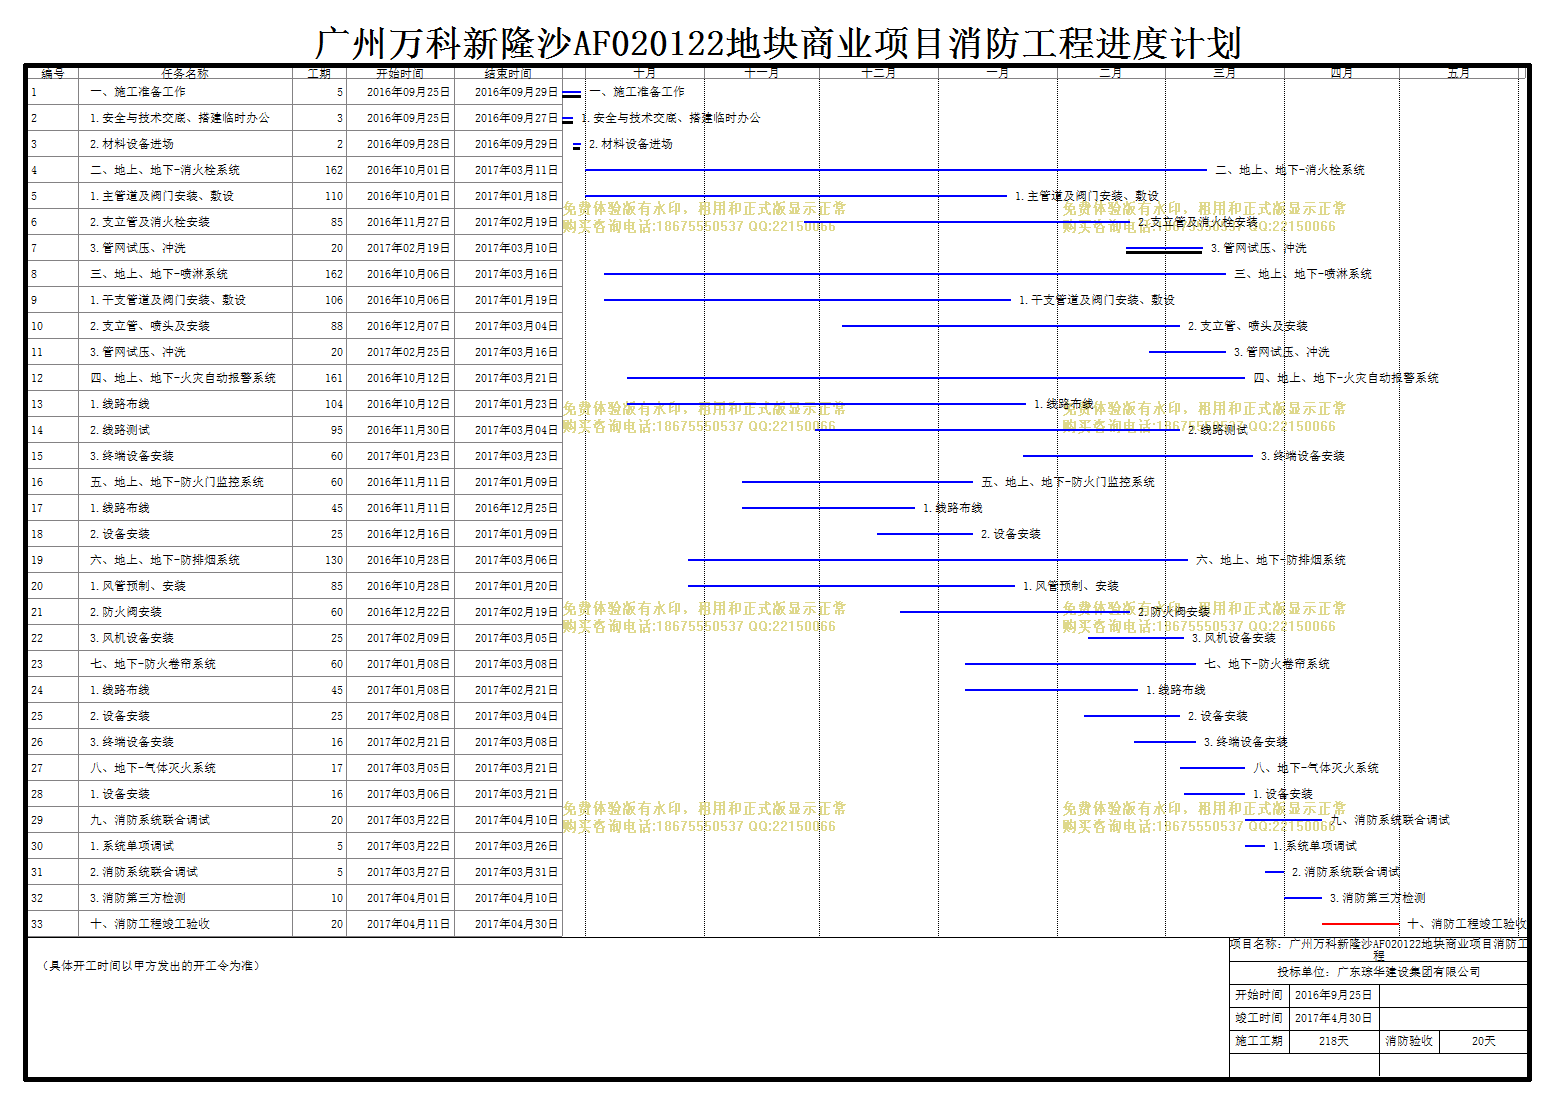The height and width of the screenshot is (1103, 1553).
Task: Click duration value 161 for 火灾自动报警系统
Action: tap(334, 378)
